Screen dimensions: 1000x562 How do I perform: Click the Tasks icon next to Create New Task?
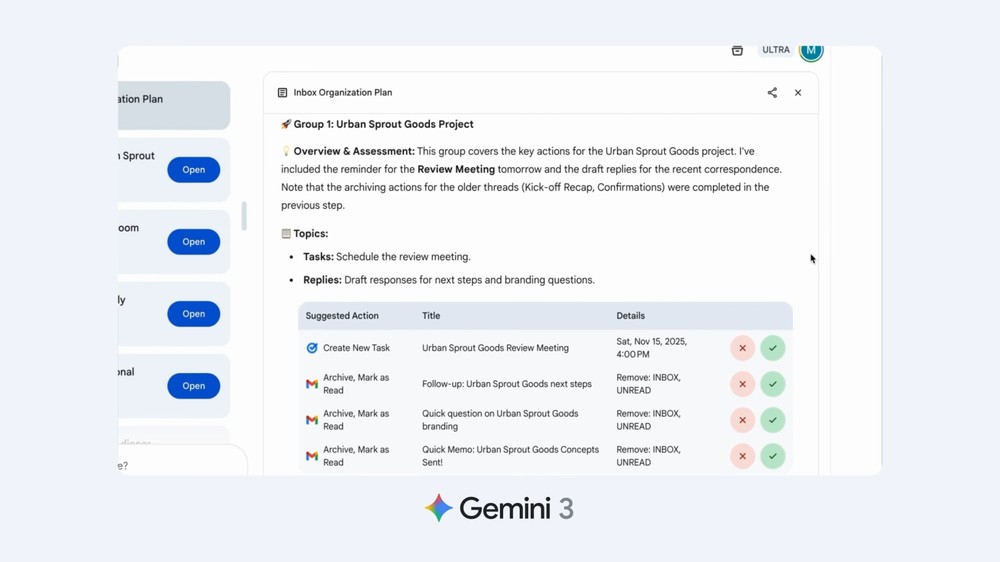(x=312, y=348)
